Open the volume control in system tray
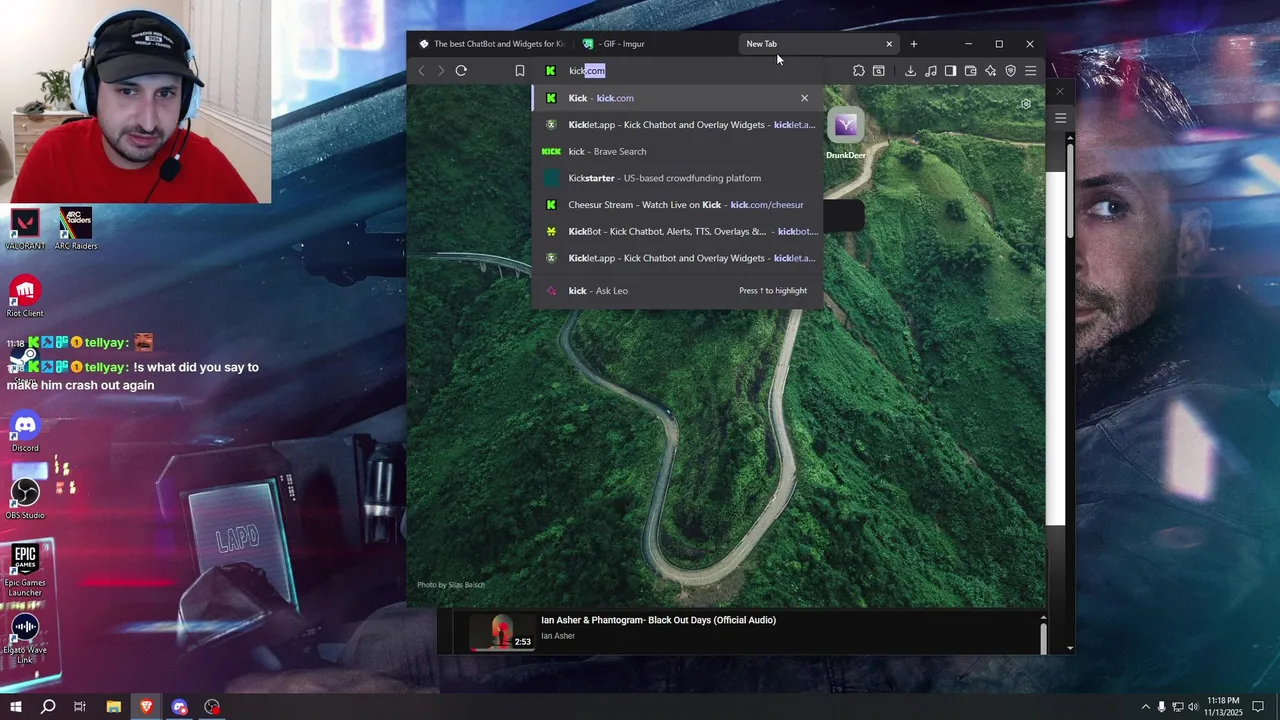Viewport: 1280px width, 720px height. [x=1193, y=707]
